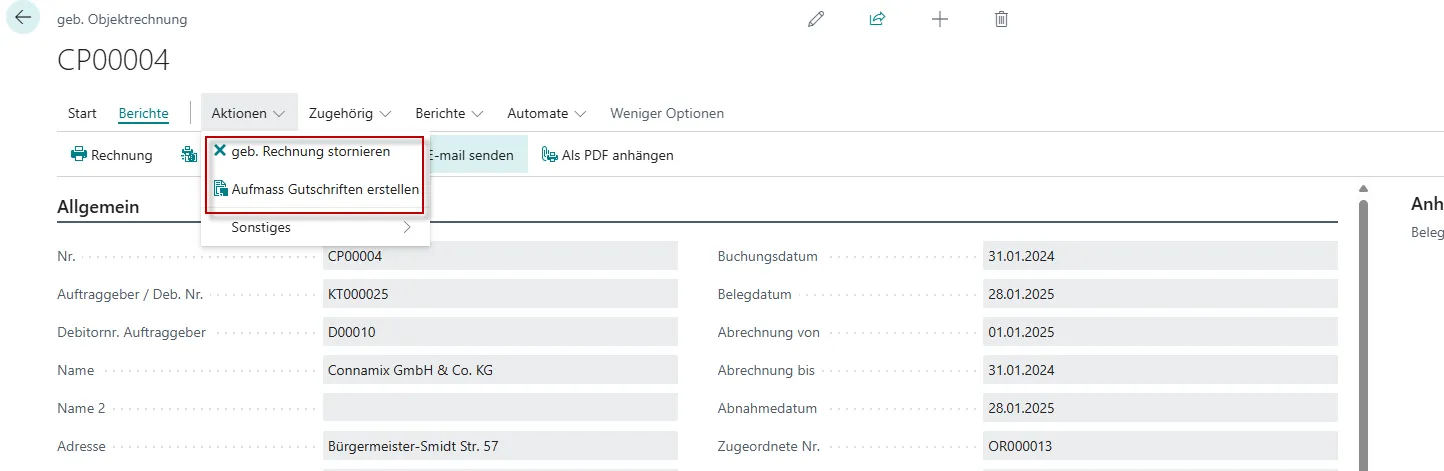Click the vertical scrollbar

point(1361,335)
